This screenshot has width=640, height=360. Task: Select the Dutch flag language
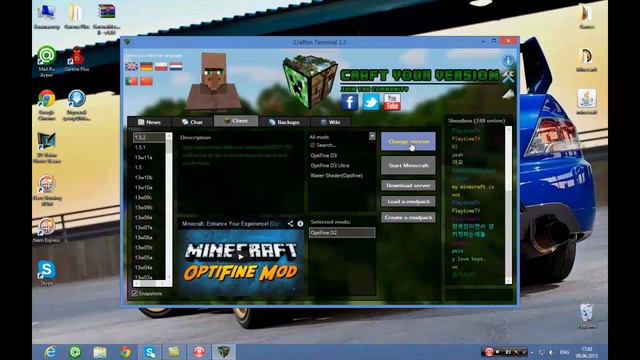(x=176, y=67)
